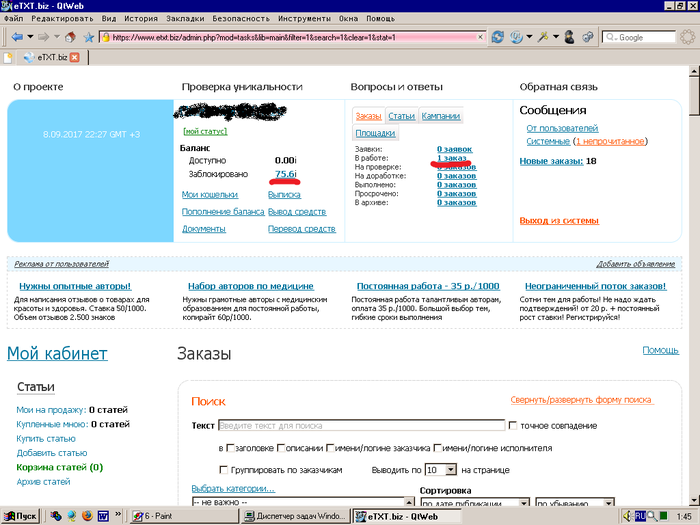This screenshot has width=700, height=525.
Task: Open 'Пополнение баланса' link
Action: [218, 212]
